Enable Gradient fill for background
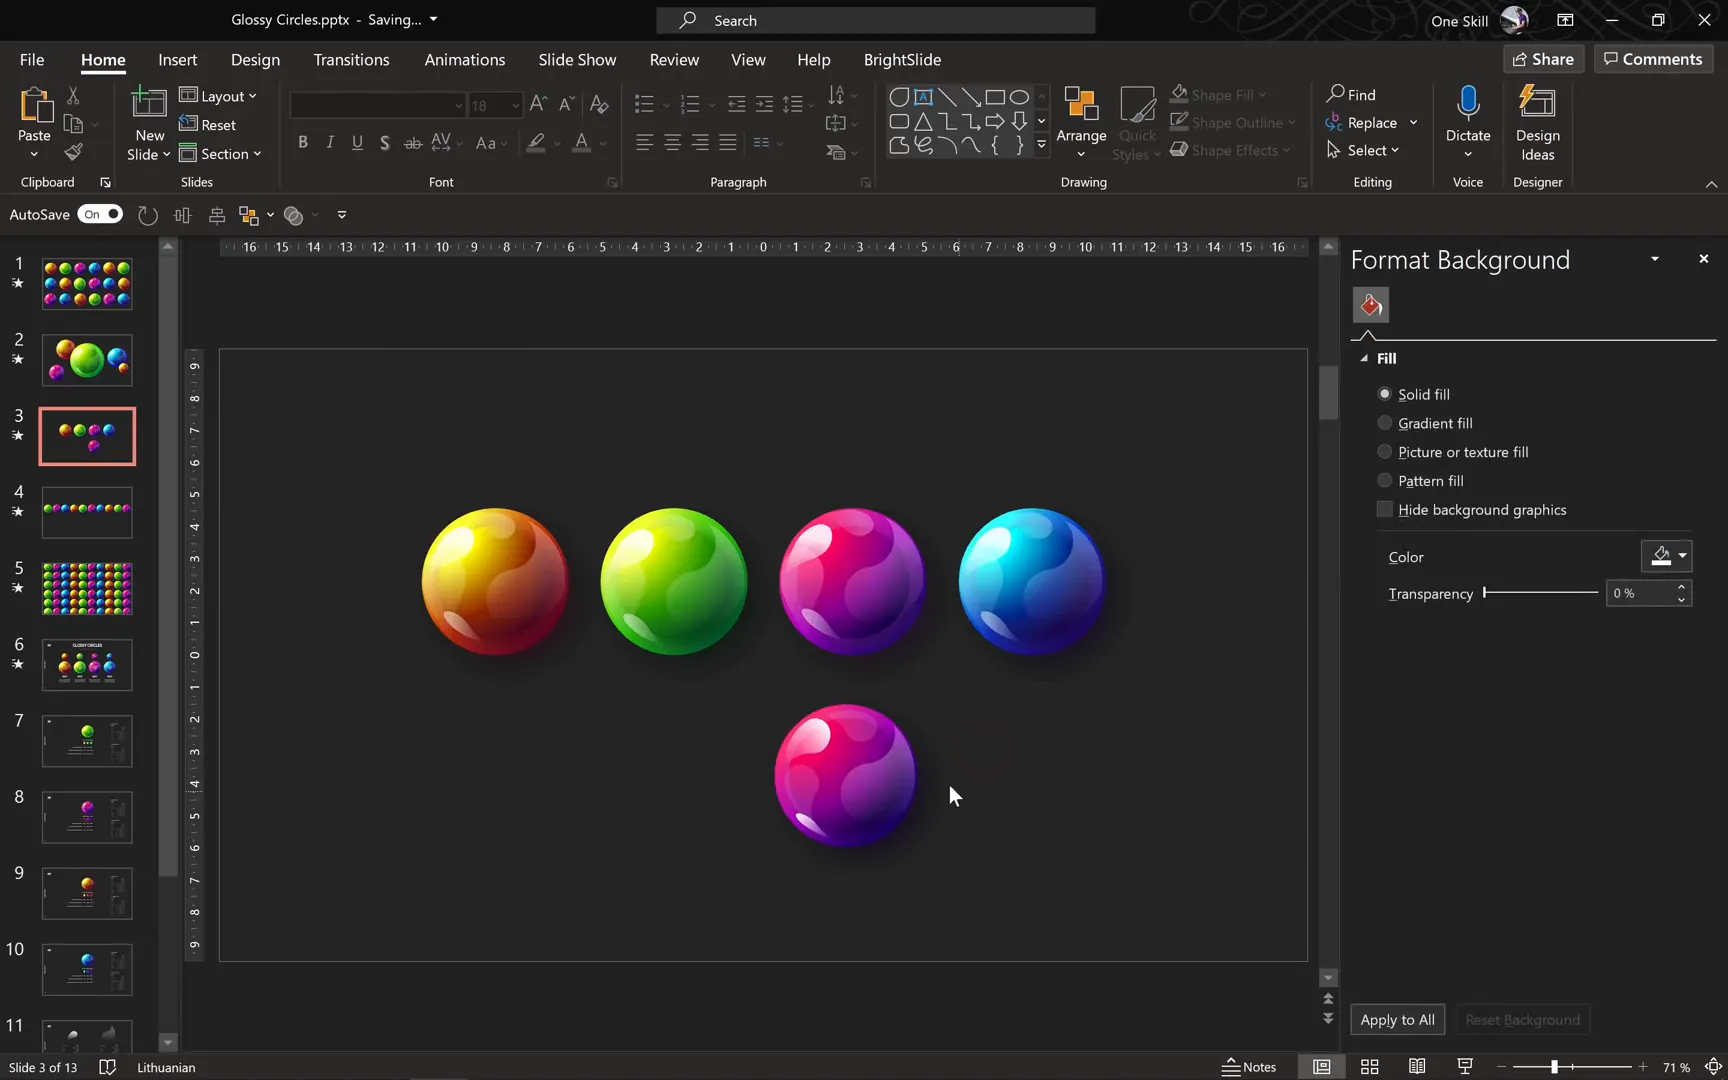This screenshot has height=1080, width=1728. (1385, 422)
